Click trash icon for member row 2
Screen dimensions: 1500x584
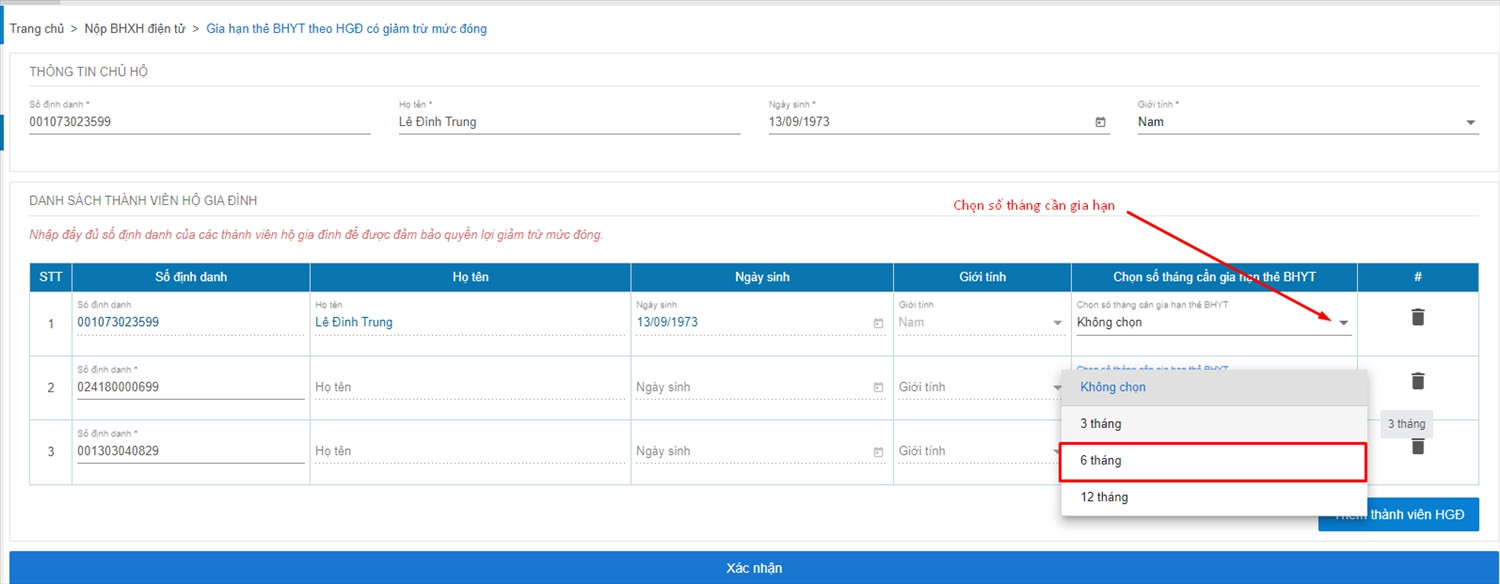[x=1417, y=381]
